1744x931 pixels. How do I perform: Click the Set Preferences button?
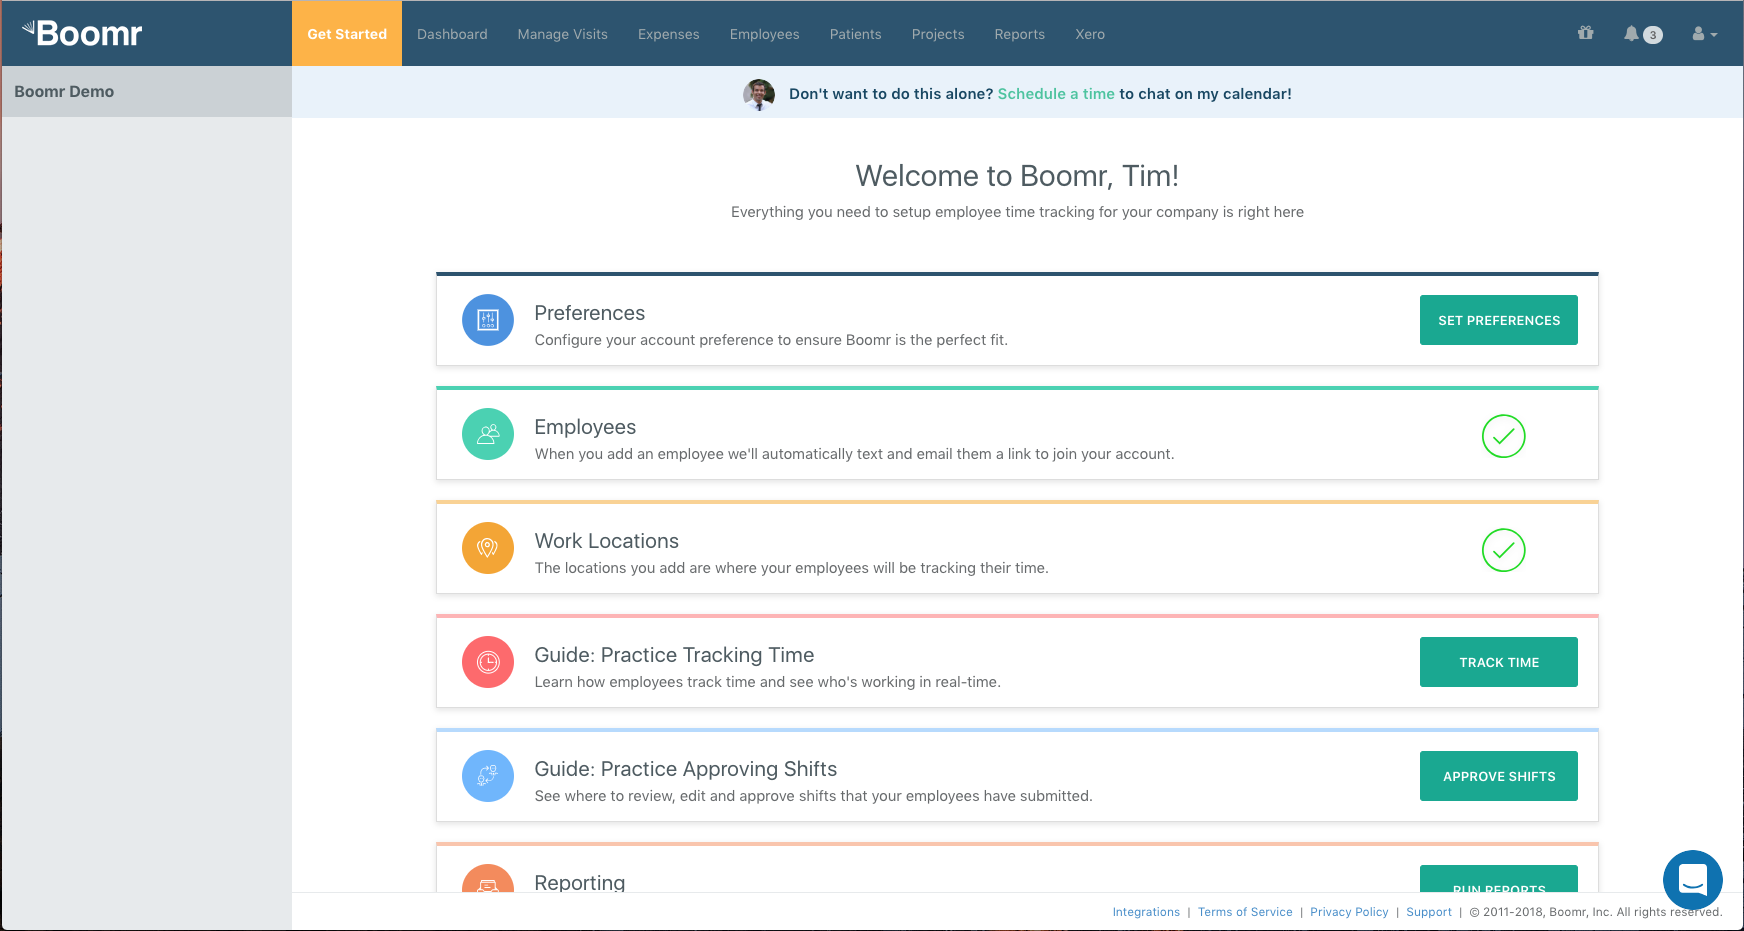coord(1499,320)
